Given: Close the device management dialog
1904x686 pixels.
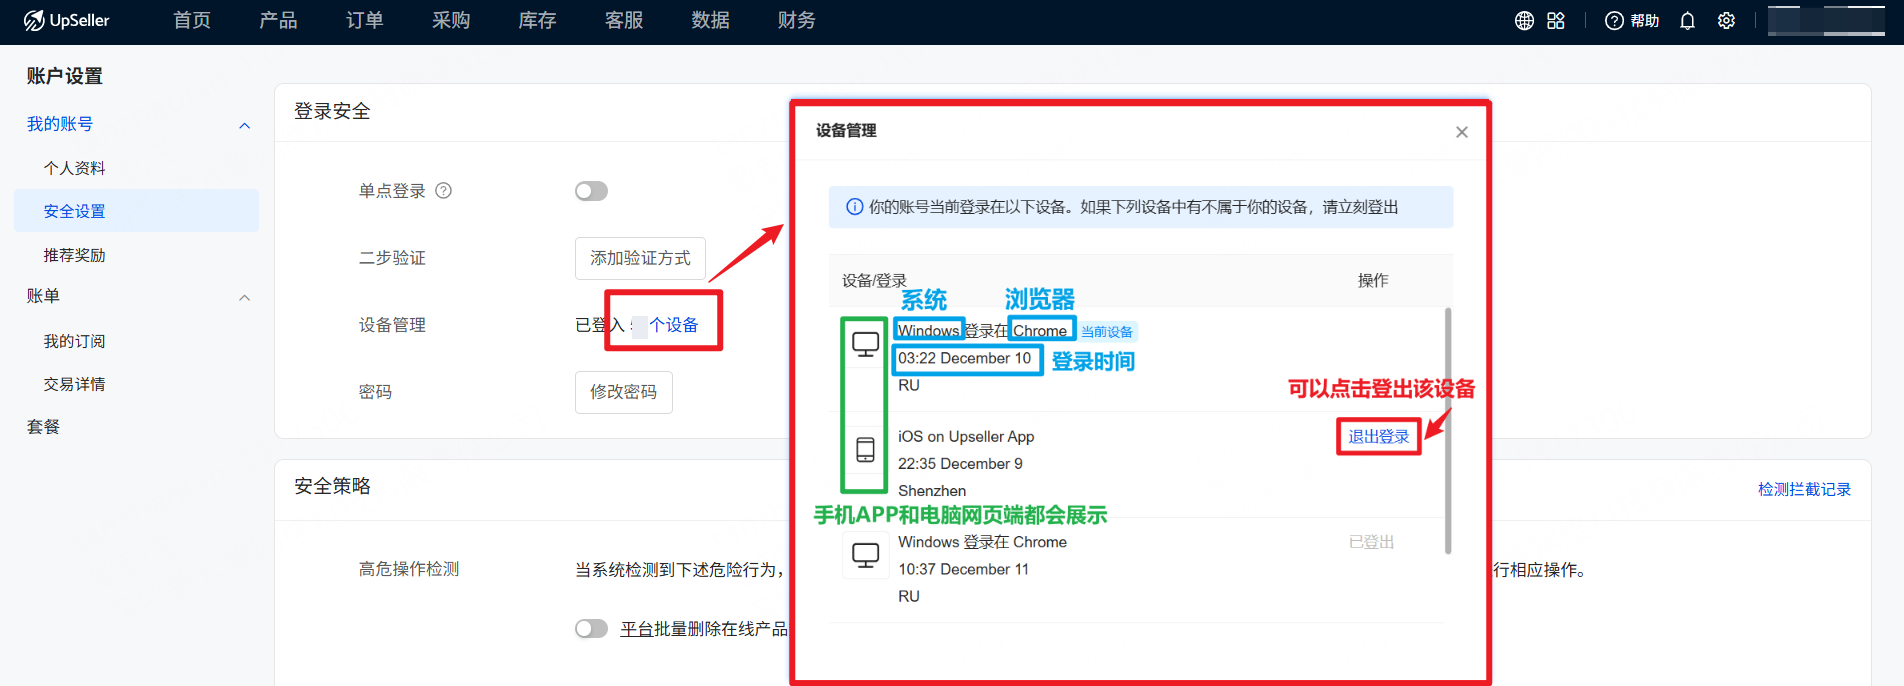Looking at the screenshot, I should 1462,132.
